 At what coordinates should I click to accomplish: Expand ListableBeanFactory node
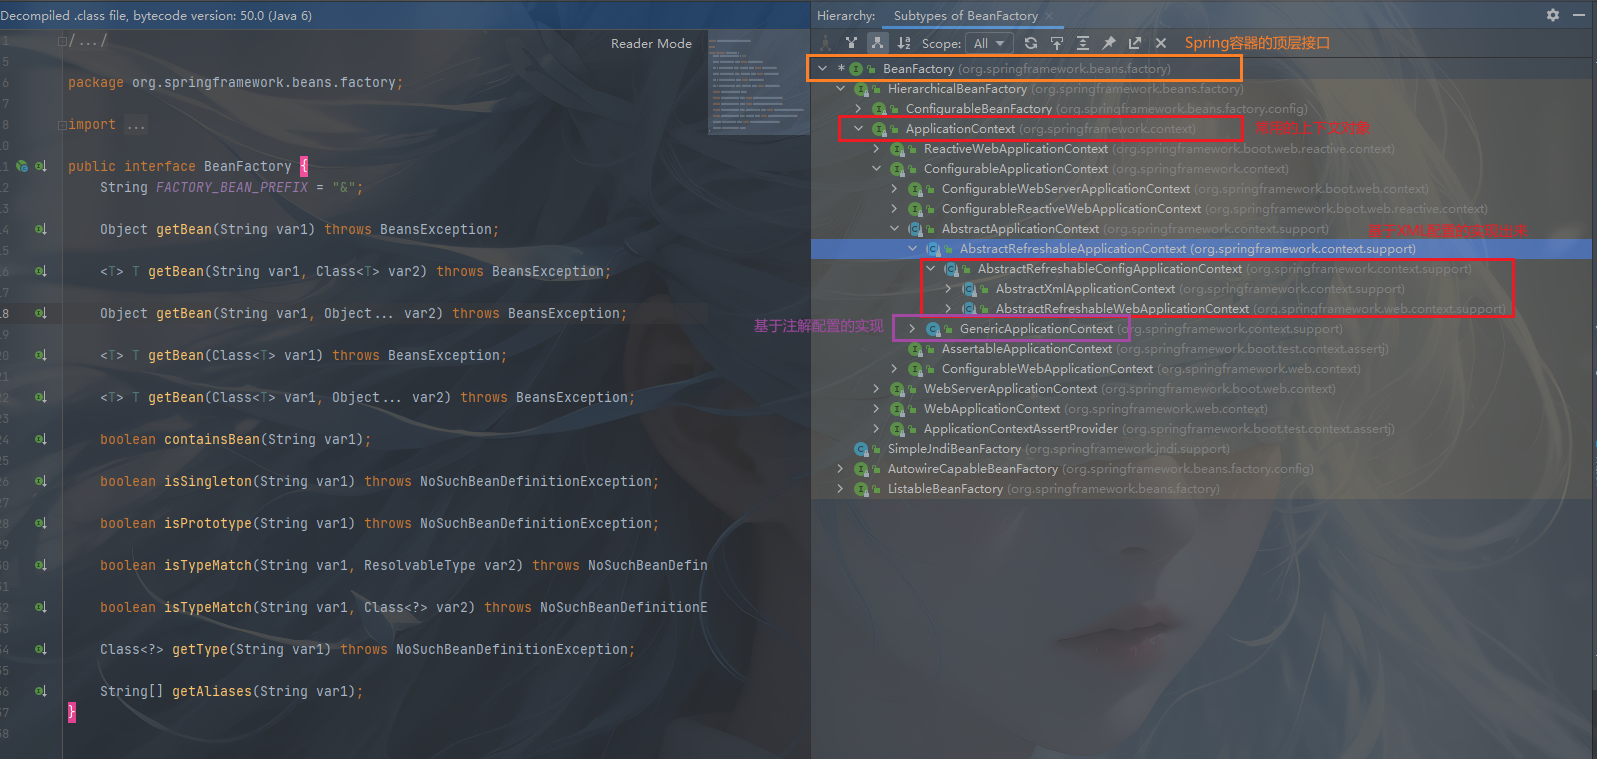(841, 489)
